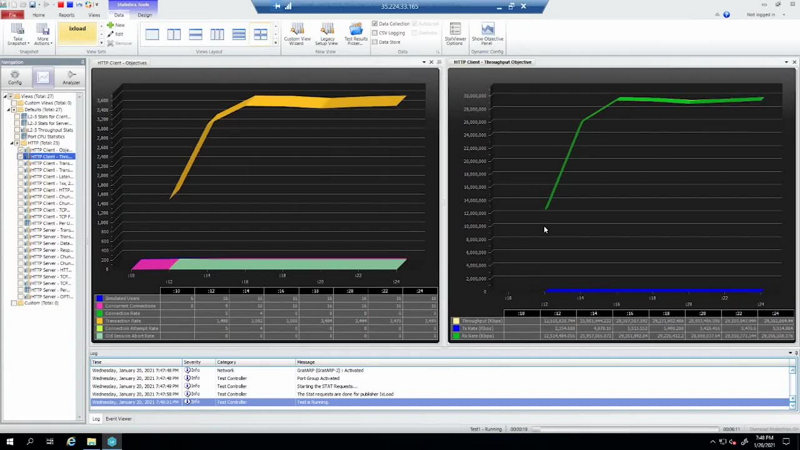The height and width of the screenshot is (450, 800).
Task: Collapse the Views (Total: 27) tree node
Action: [x=5, y=96]
